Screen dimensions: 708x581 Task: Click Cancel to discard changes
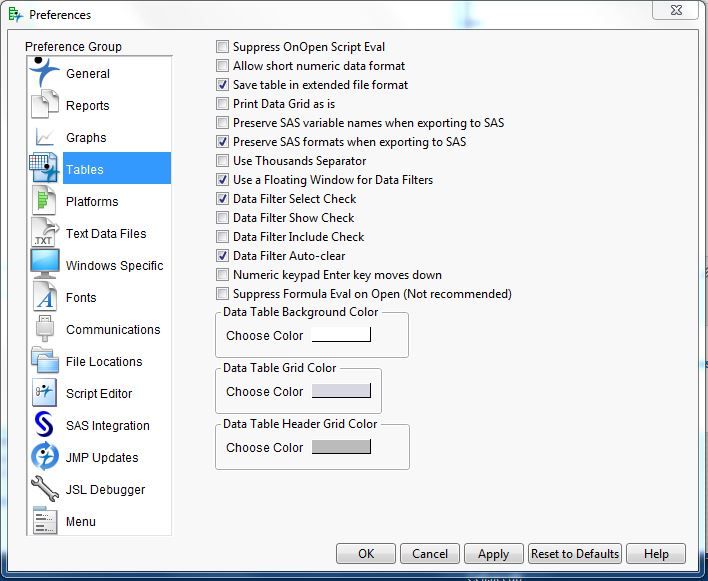(430, 553)
